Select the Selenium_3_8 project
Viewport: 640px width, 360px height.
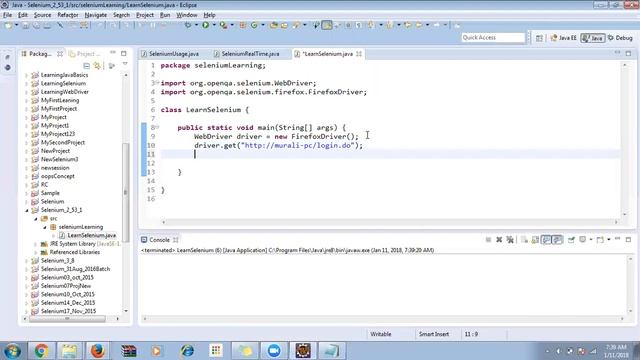click(x=57, y=261)
